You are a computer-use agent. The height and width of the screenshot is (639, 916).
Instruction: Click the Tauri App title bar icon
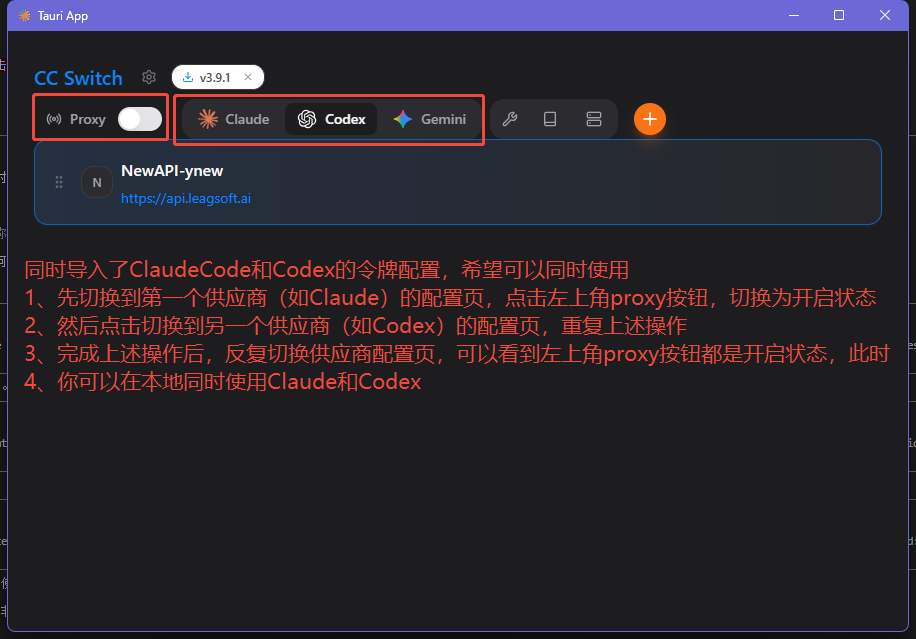[23, 15]
